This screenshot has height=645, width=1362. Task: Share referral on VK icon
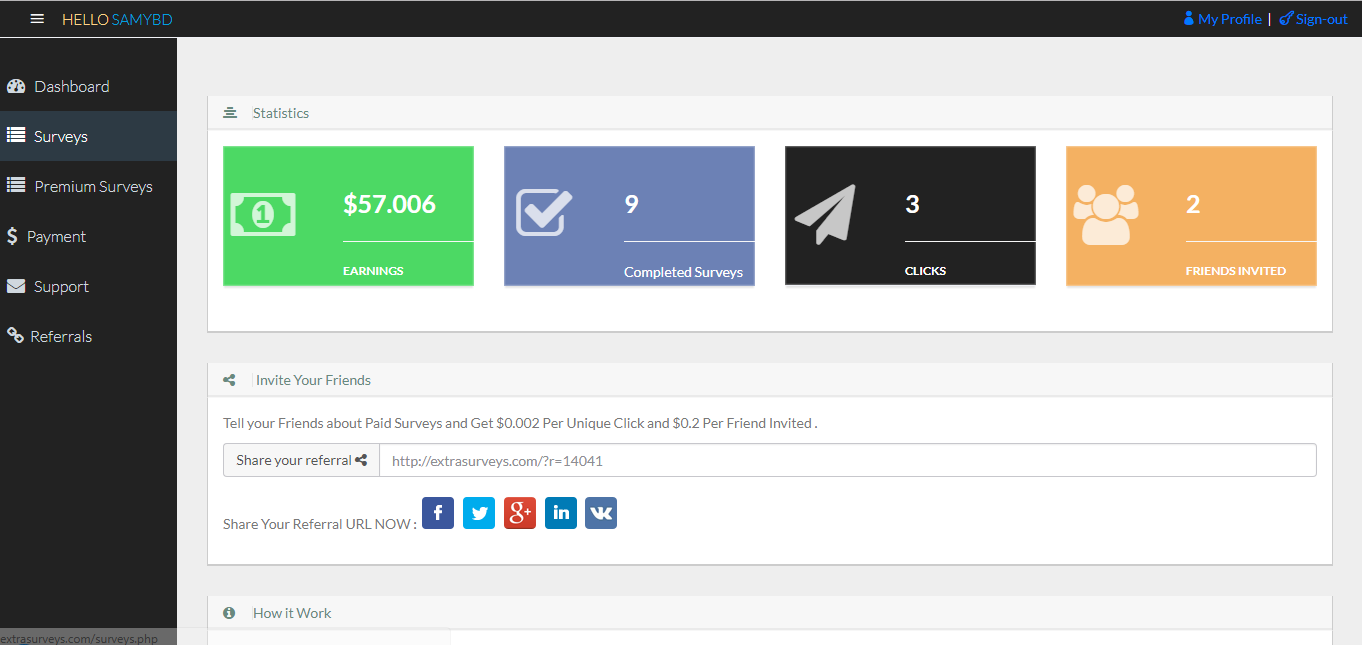coord(601,513)
